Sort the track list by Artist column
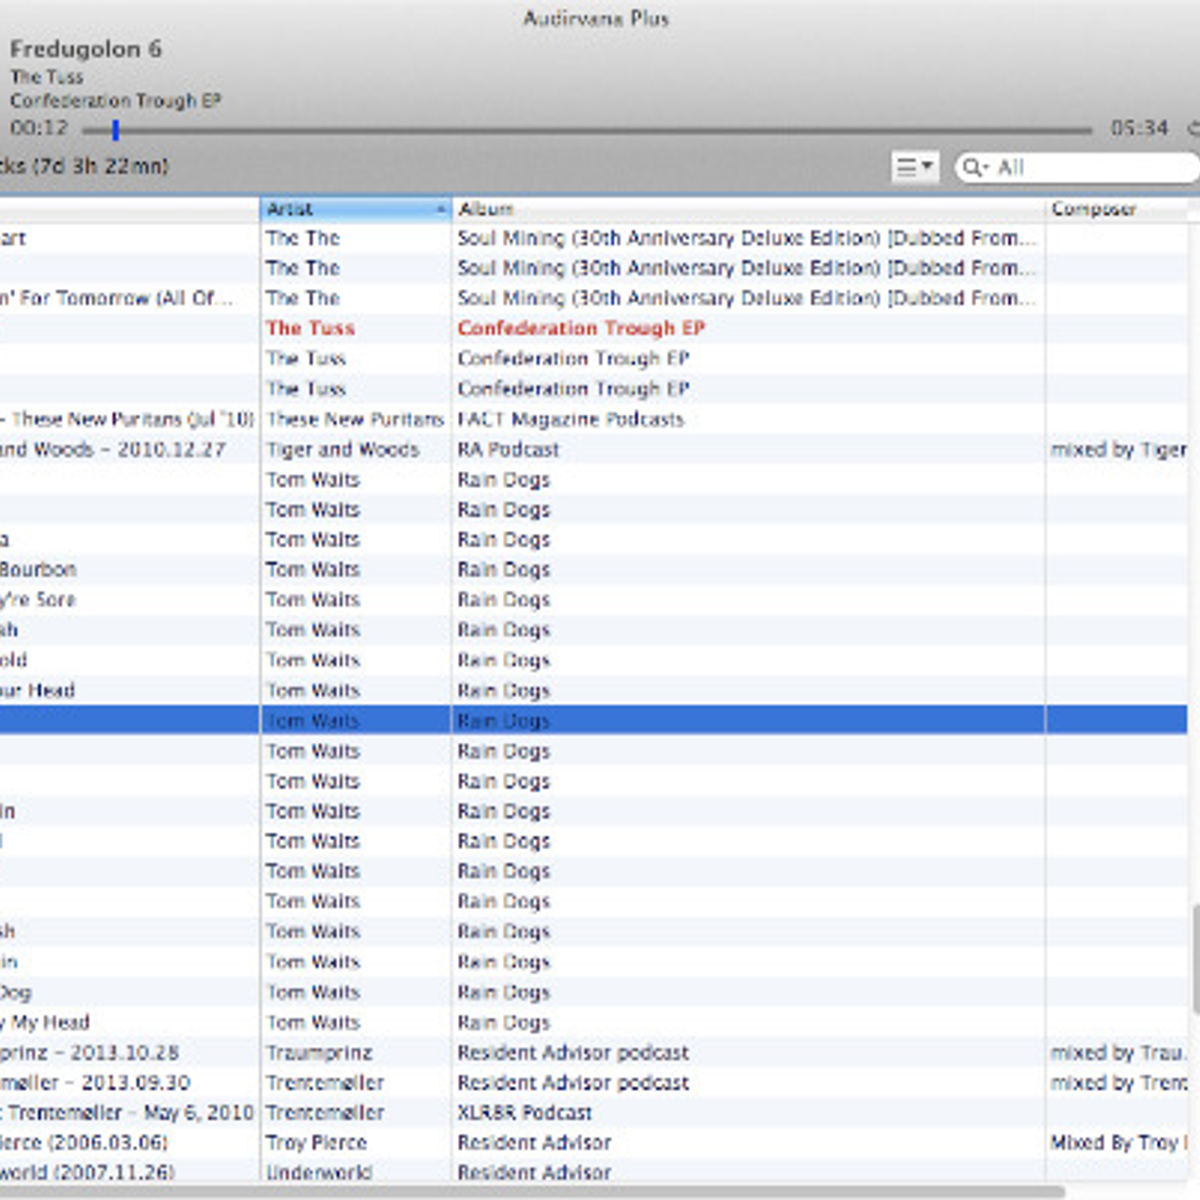This screenshot has height=1200, width=1200. (356, 209)
